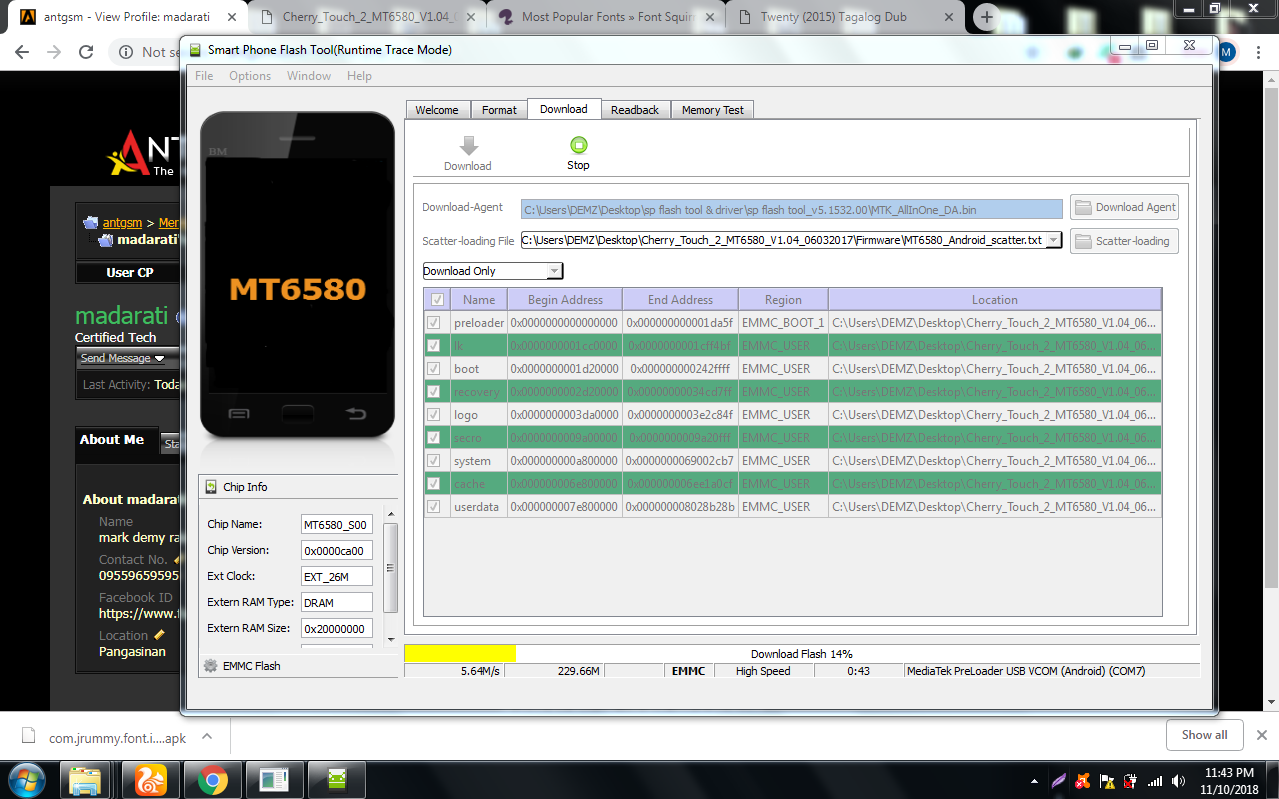Click the Begin Address column header
The height and width of the screenshot is (799, 1279).
pos(565,300)
